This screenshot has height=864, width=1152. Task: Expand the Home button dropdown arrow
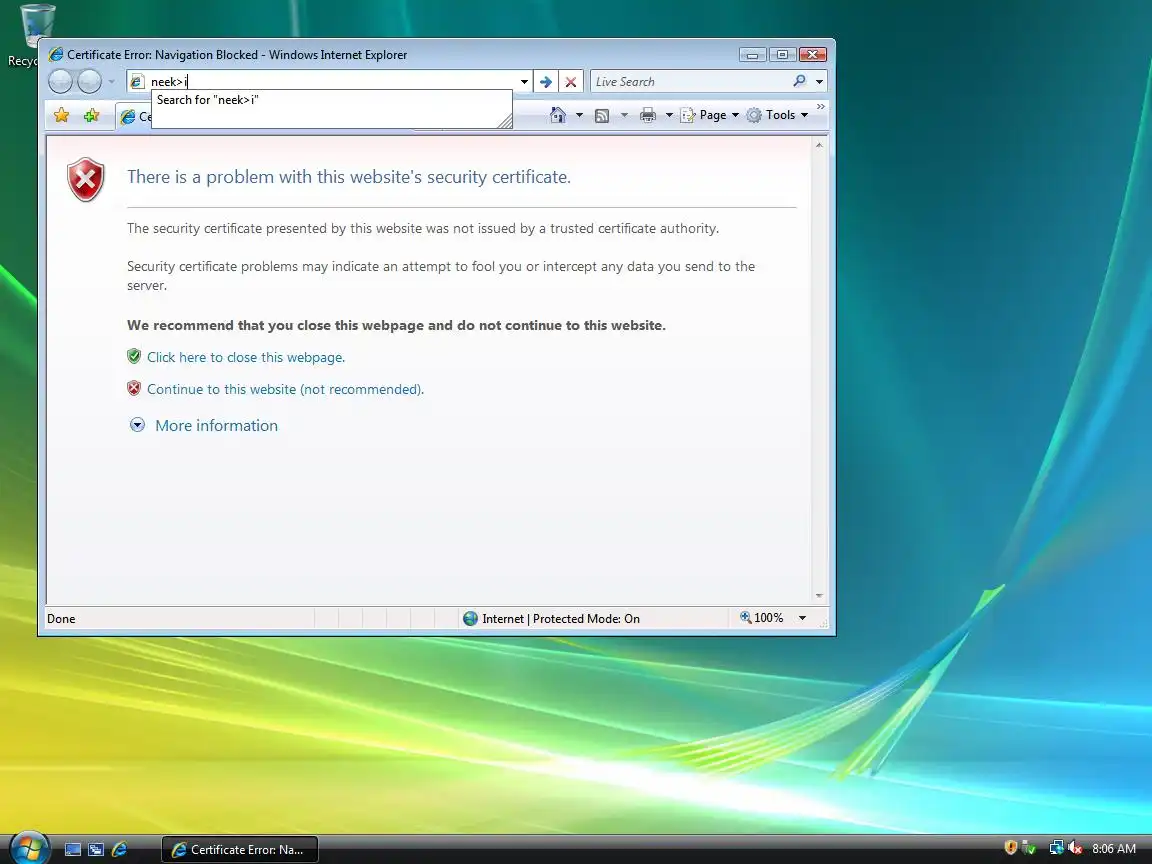(580, 115)
